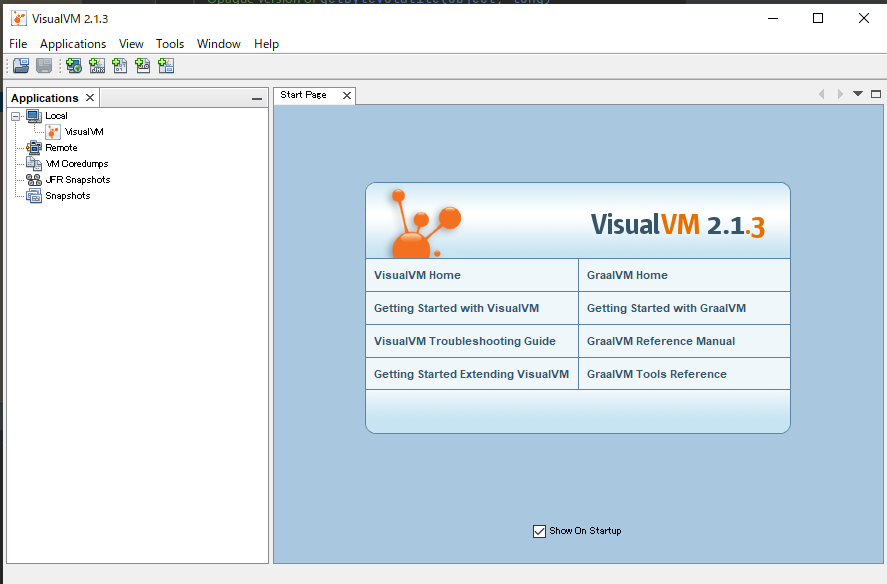The height and width of the screenshot is (584, 887).
Task: Uncheck Show On Startup
Action: (539, 531)
